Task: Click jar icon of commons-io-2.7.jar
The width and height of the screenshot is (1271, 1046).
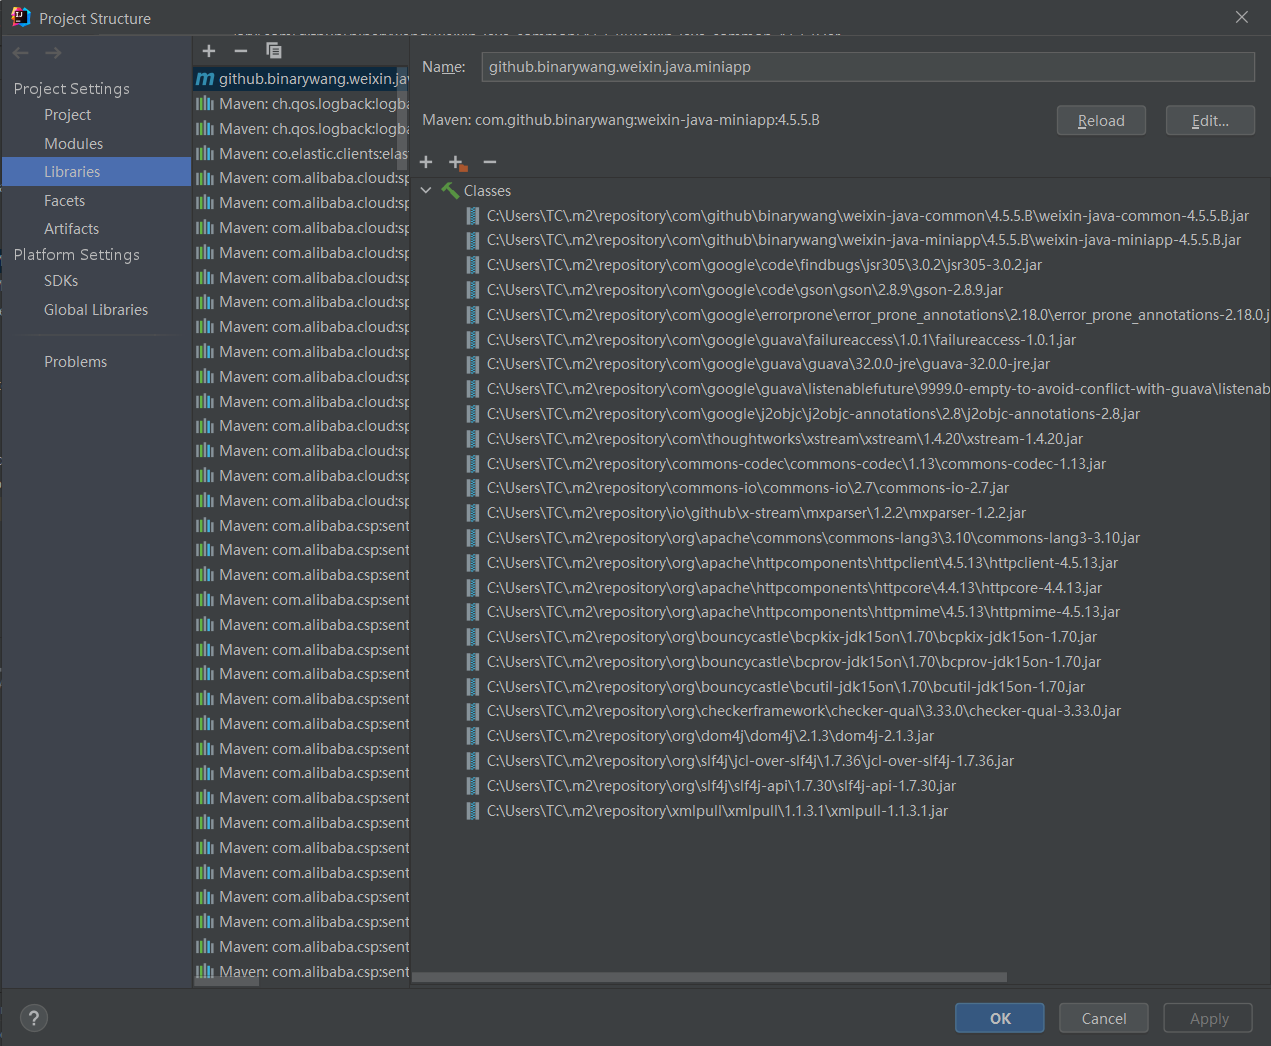Action: click(x=473, y=488)
